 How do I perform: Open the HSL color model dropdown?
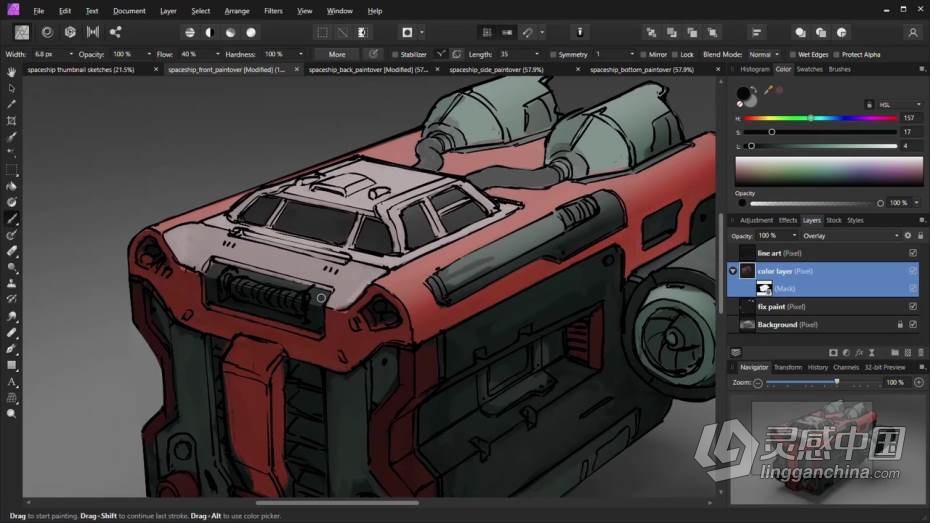point(900,104)
